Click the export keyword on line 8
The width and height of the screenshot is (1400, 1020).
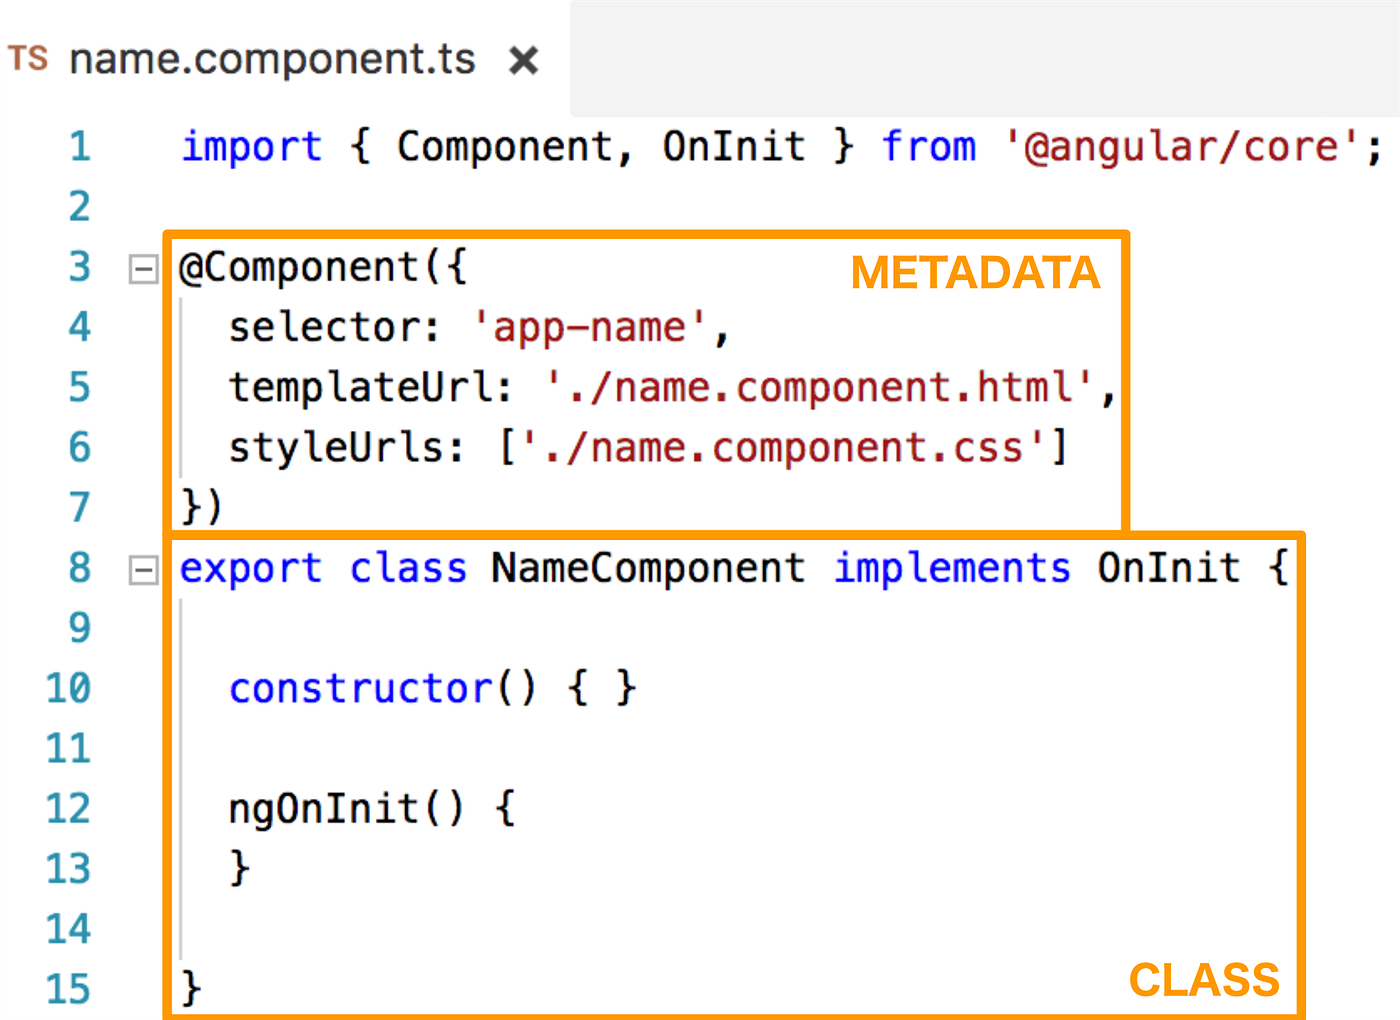click(250, 568)
